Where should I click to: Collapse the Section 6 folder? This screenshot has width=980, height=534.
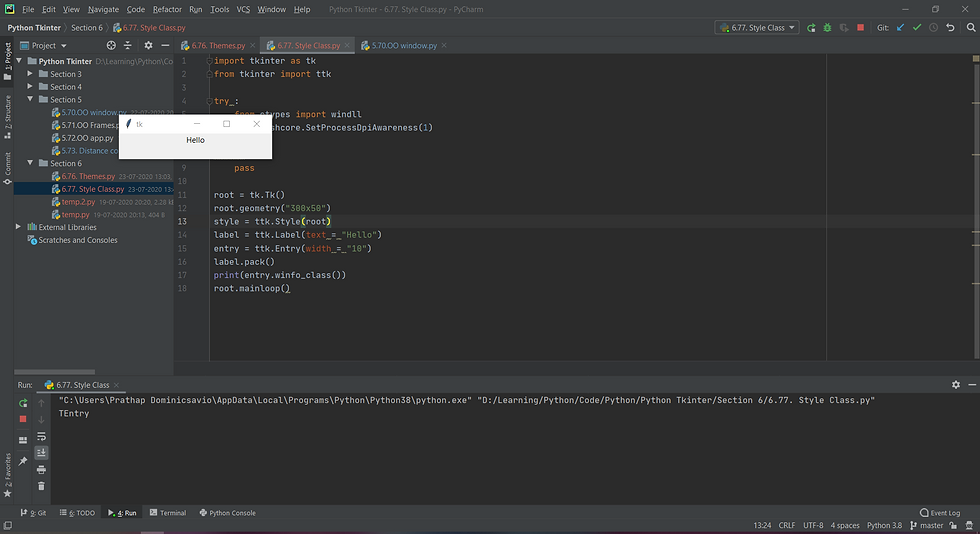tap(30, 163)
